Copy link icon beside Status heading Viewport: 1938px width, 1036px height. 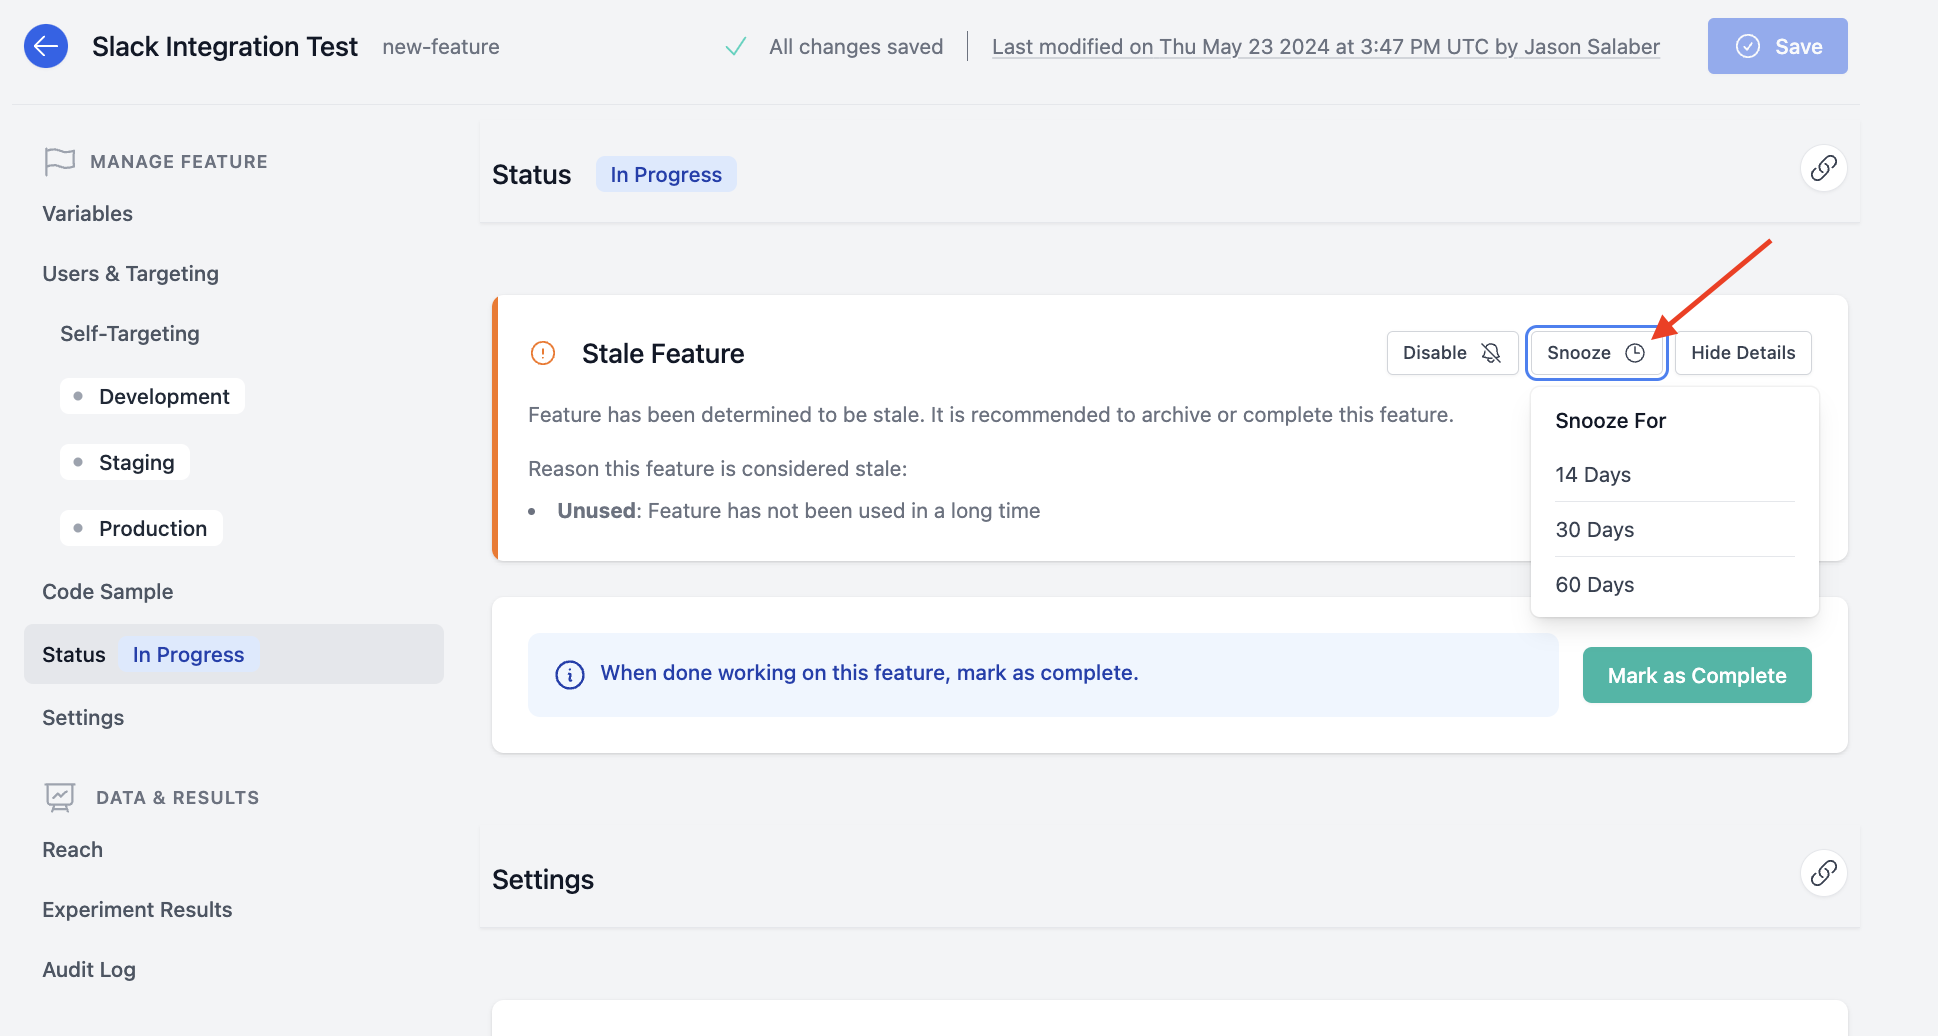1823,168
